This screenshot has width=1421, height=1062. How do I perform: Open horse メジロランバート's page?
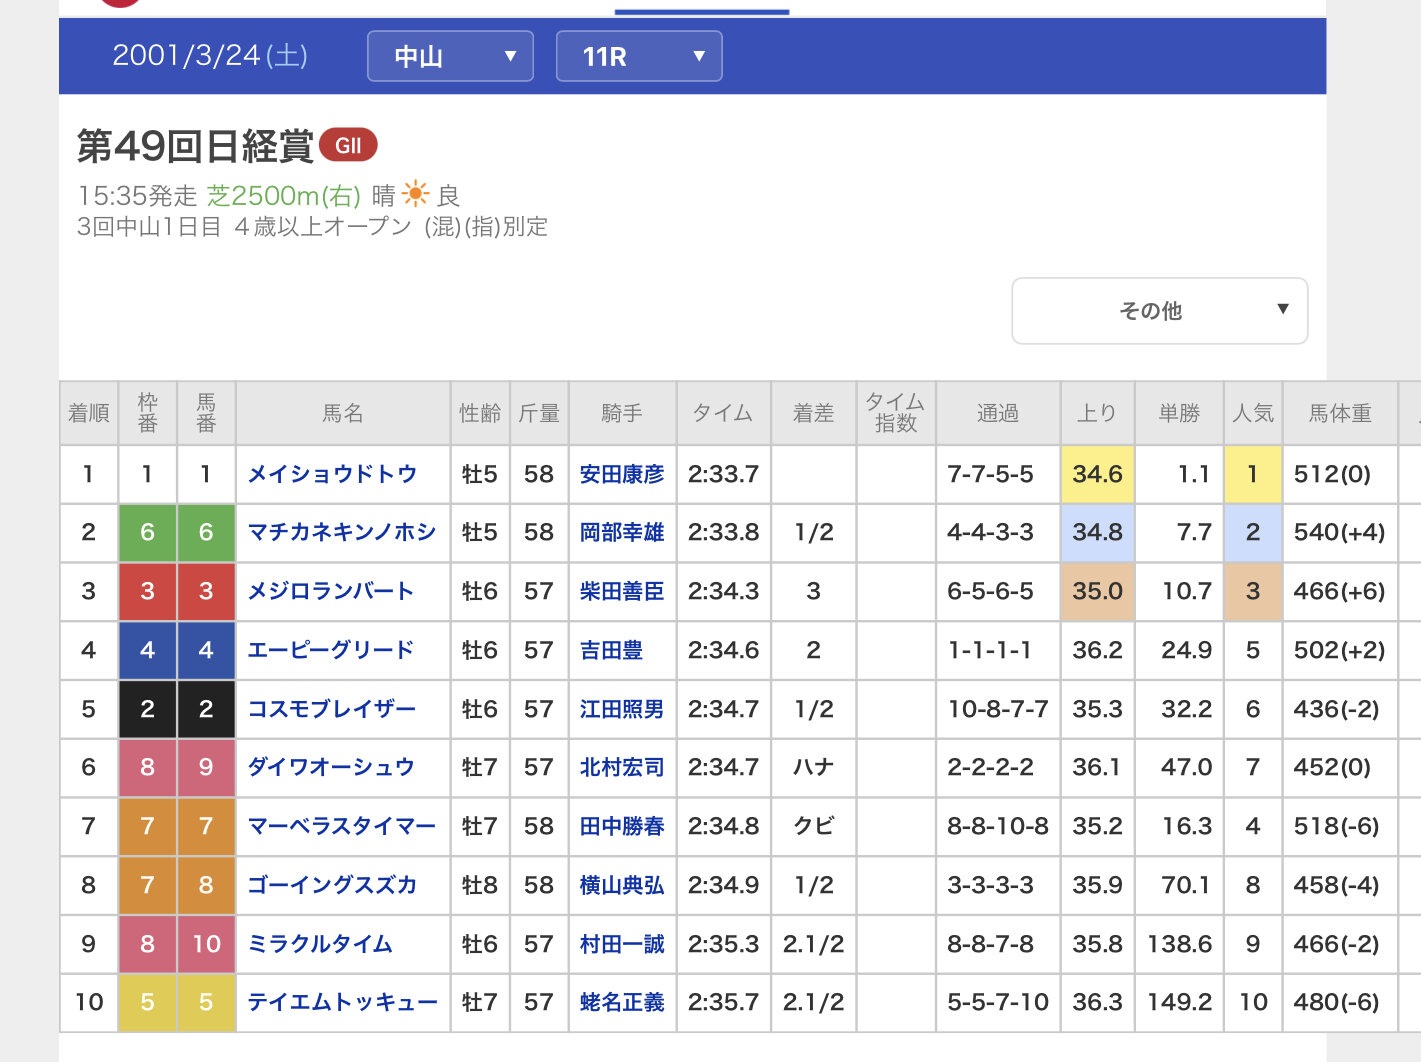coord(330,591)
